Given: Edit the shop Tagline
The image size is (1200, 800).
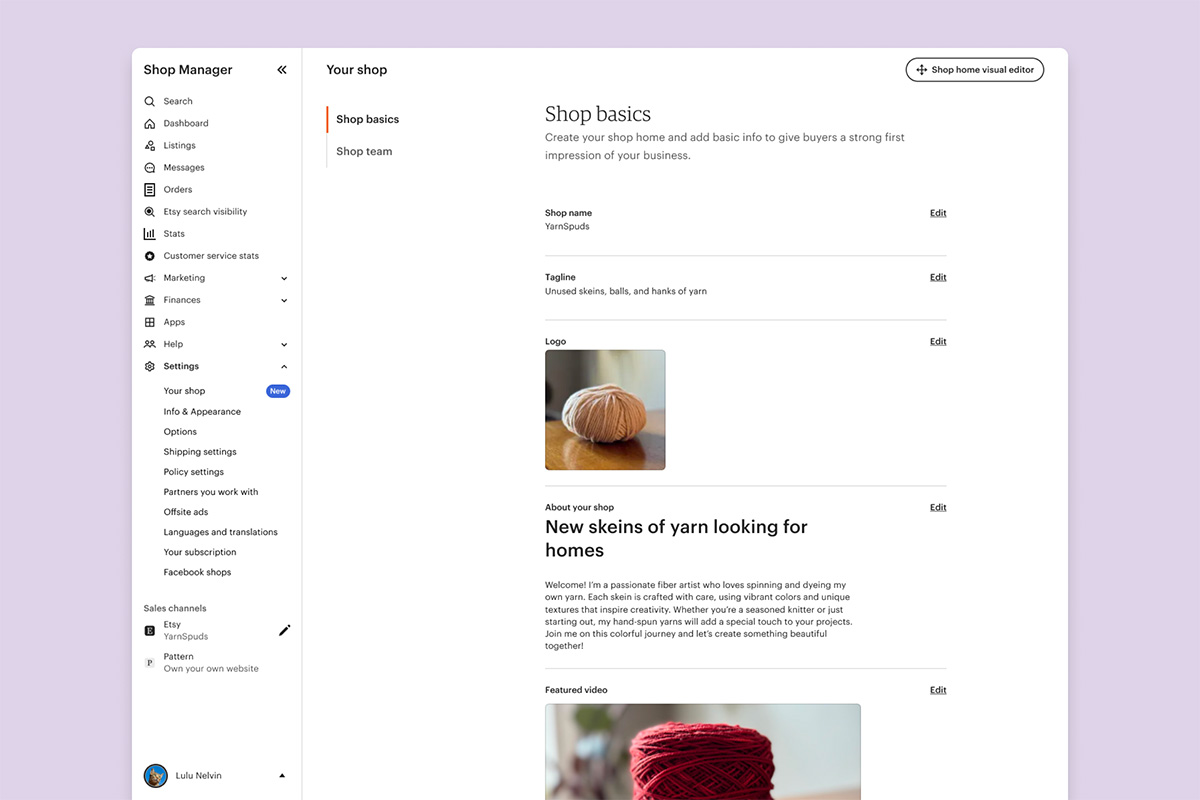Looking at the screenshot, I should tap(937, 277).
